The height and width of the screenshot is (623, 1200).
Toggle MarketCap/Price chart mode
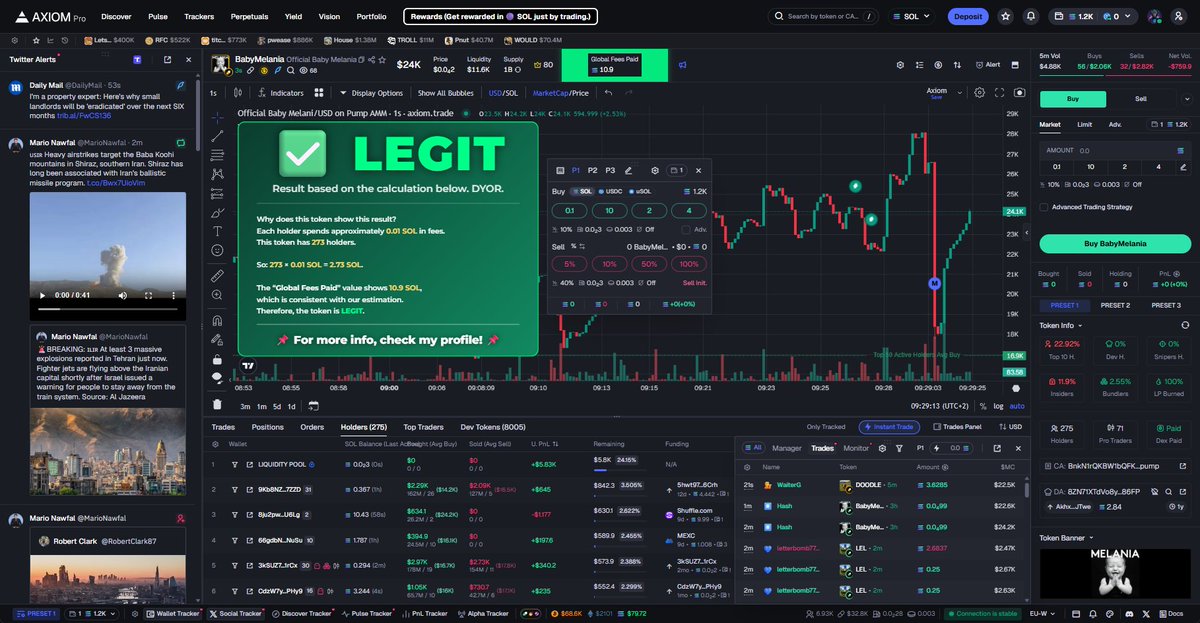tap(561, 93)
